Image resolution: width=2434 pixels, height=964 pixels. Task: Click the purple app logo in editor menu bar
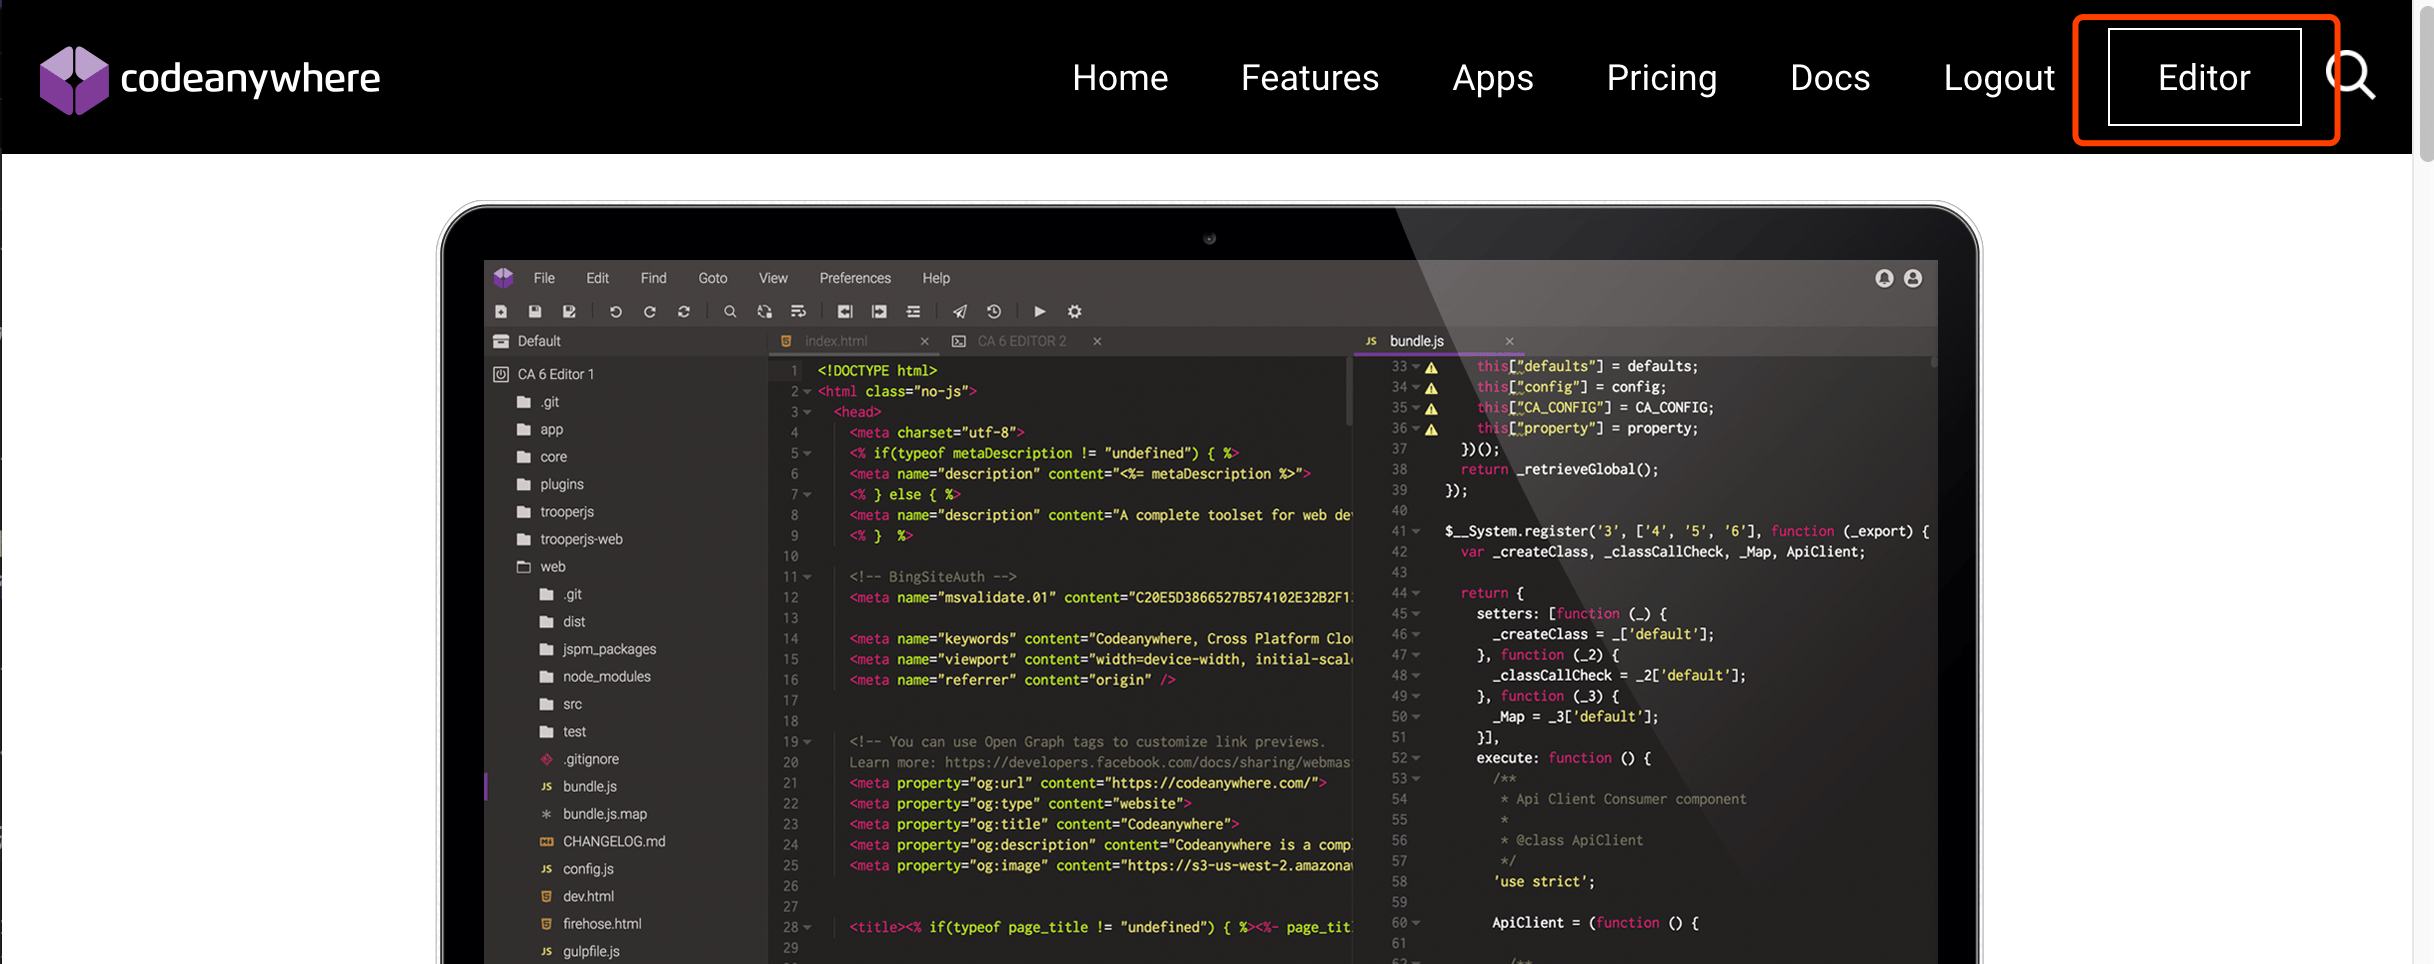tap(503, 277)
